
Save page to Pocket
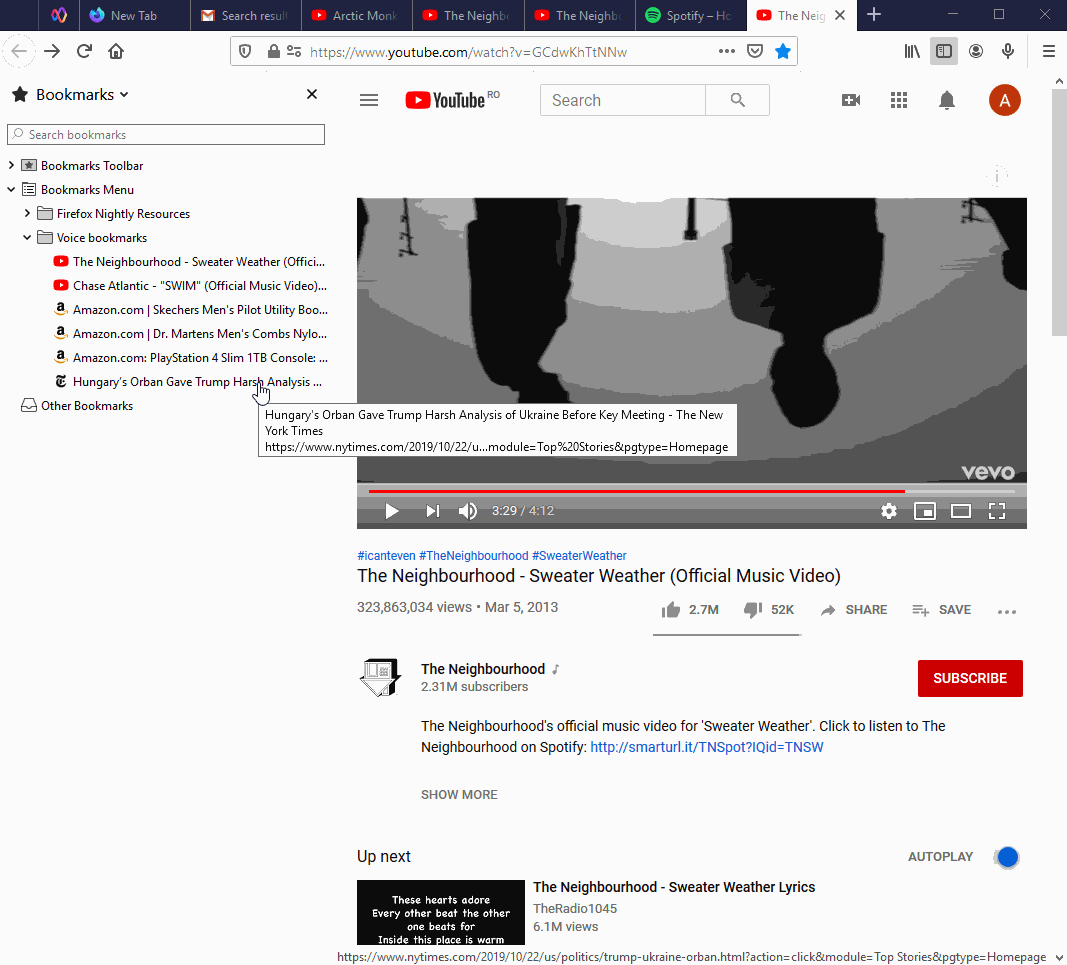(x=755, y=51)
